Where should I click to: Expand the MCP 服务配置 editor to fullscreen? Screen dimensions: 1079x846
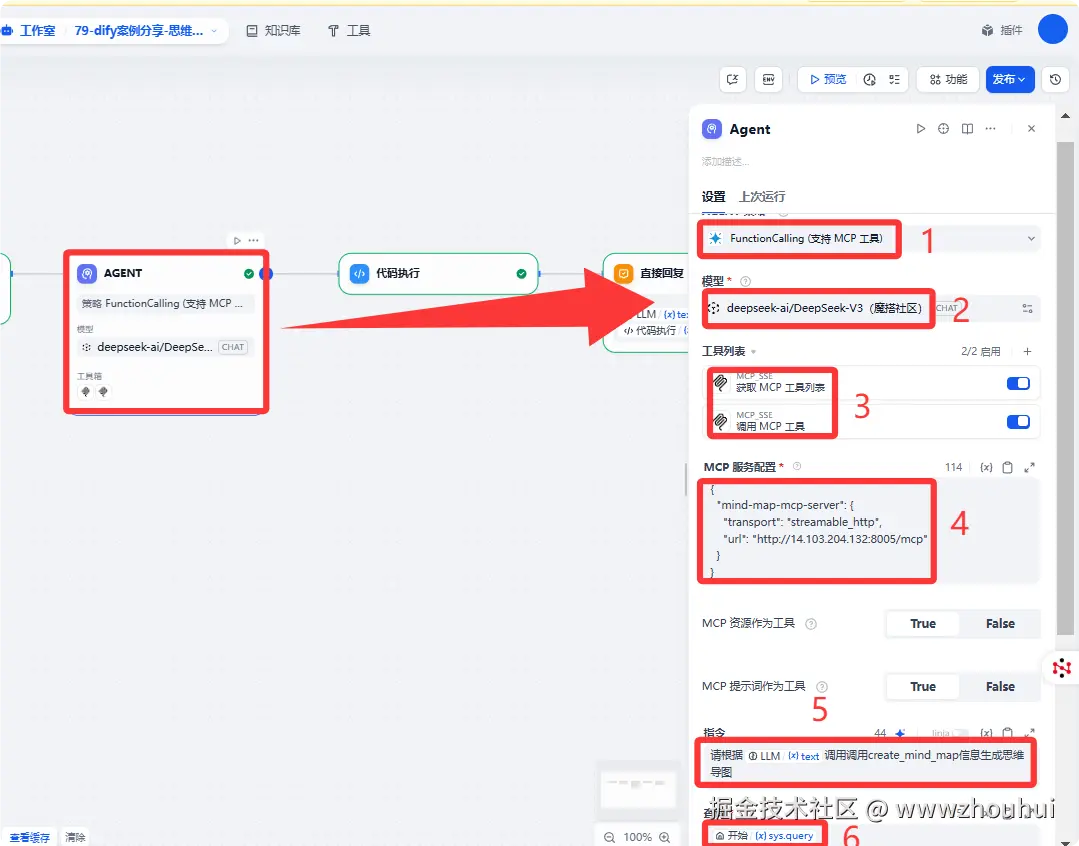pyautogui.click(x=1029, y=467)
